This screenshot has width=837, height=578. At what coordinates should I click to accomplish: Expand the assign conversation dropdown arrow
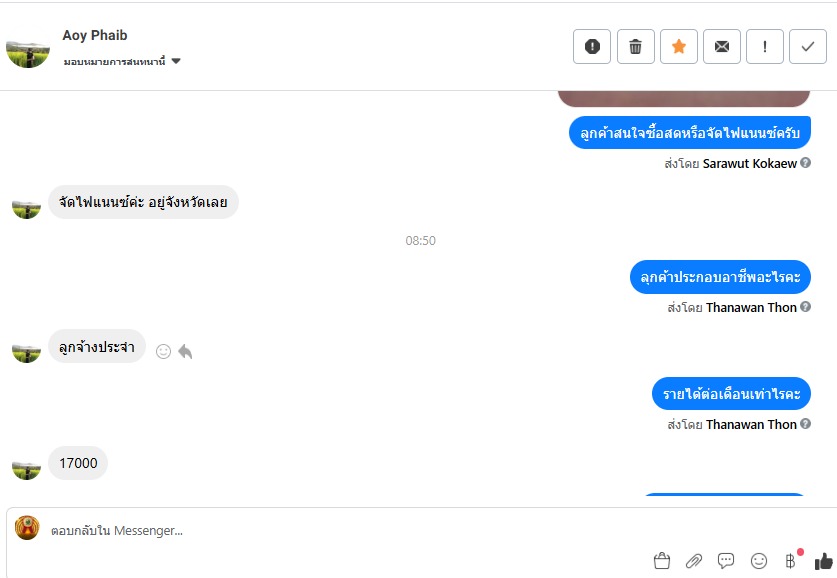[176, 61]
